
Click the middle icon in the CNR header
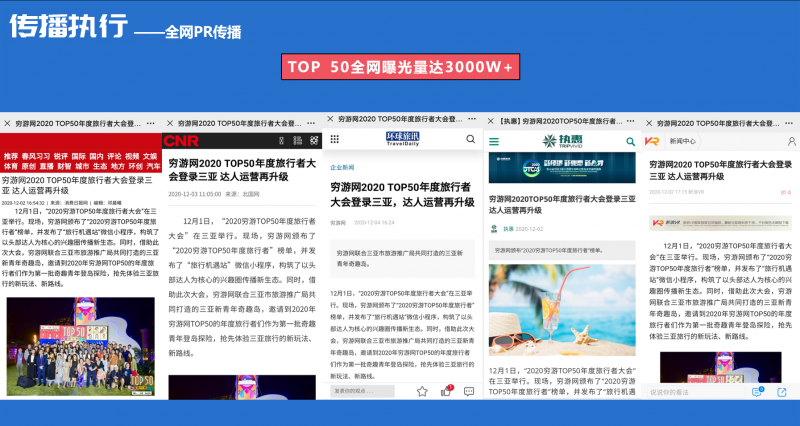click(x=297, y=141)
